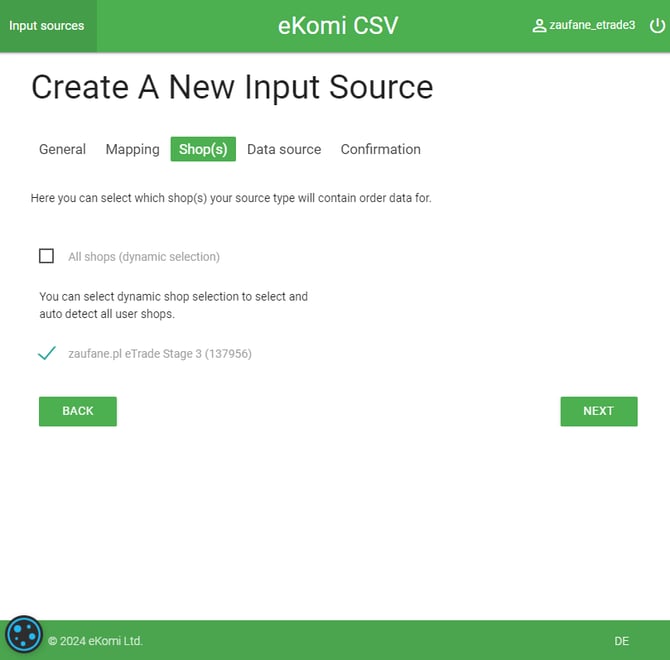Open the Input sources menu
The height and width of the screenshot is (660, 670).
(x=47, y=25)
